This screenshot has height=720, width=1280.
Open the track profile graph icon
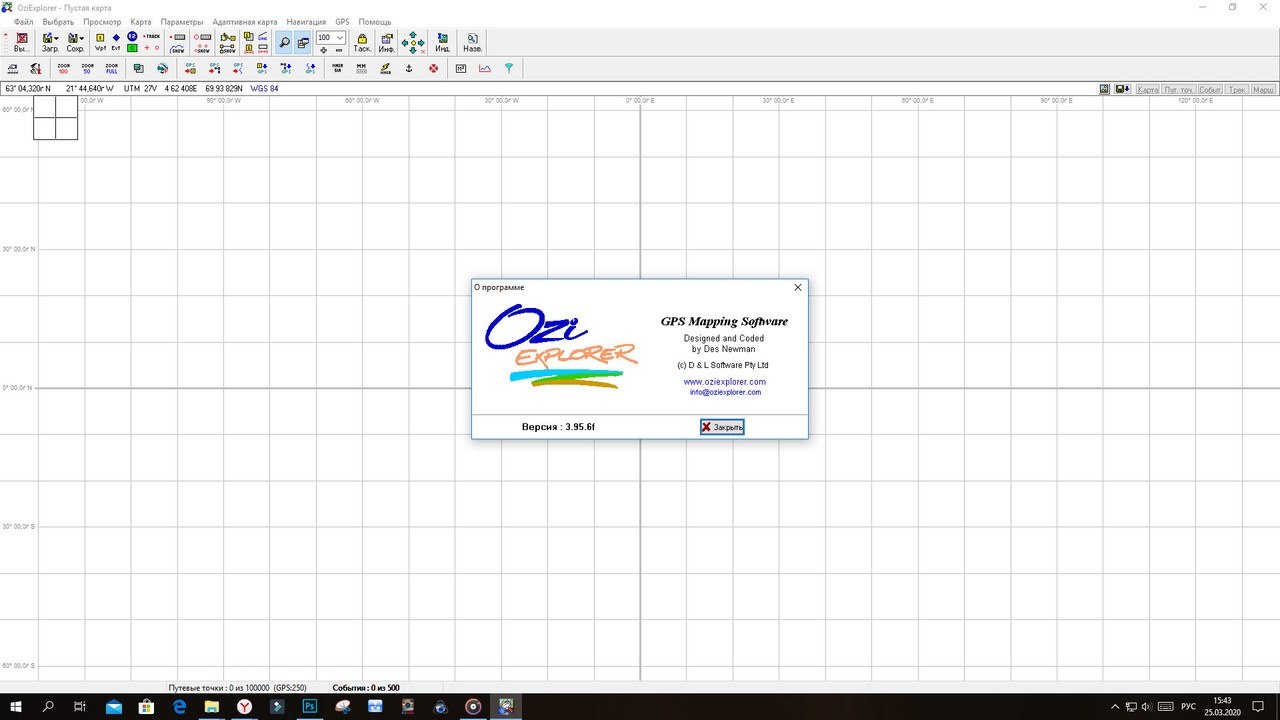coord(485,68)
